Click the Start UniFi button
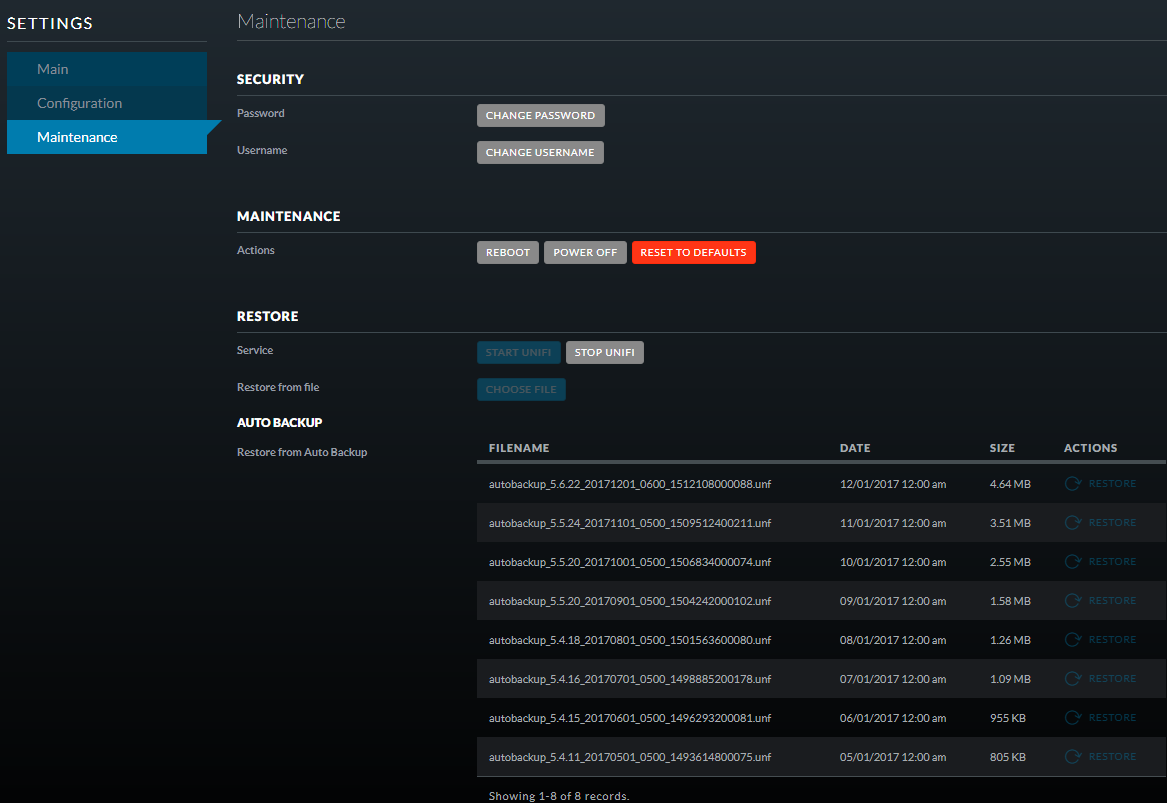Screen dimensions: 1167x803 click(518, 353)
